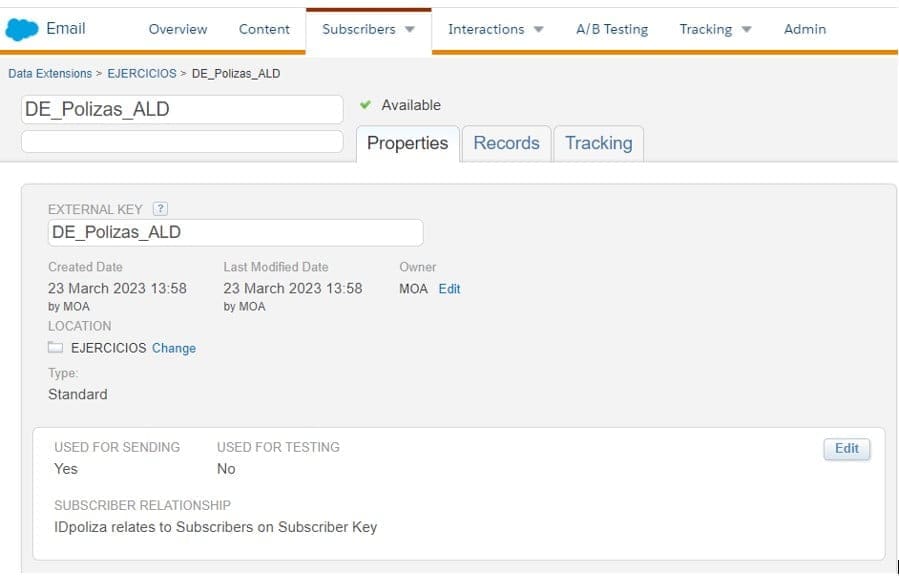Screen dimensions: 899x576
Task: Select the Properties tab
Action: tap(407, 143)
